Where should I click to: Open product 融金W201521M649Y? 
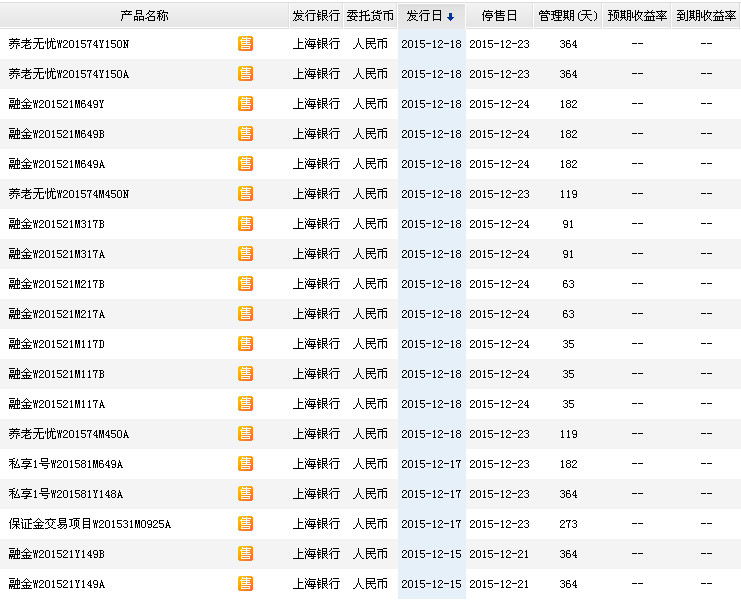[56, 104]
